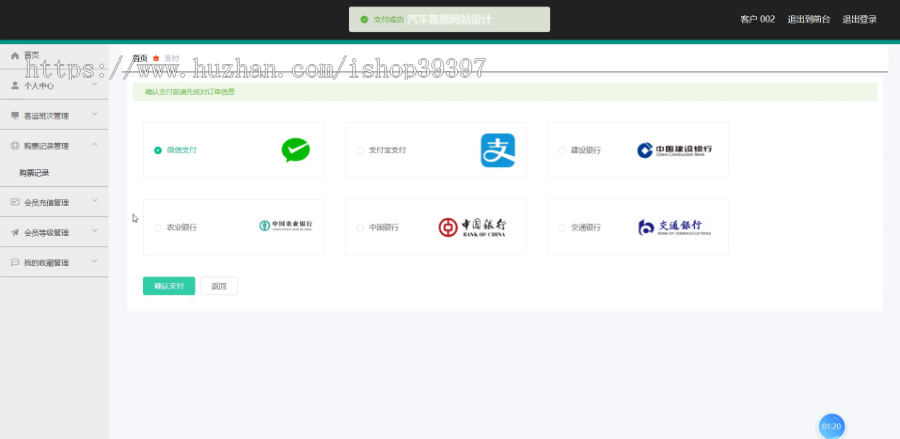
Task: Open the 客运班次管理 menu item
Action: click(54, 115)
